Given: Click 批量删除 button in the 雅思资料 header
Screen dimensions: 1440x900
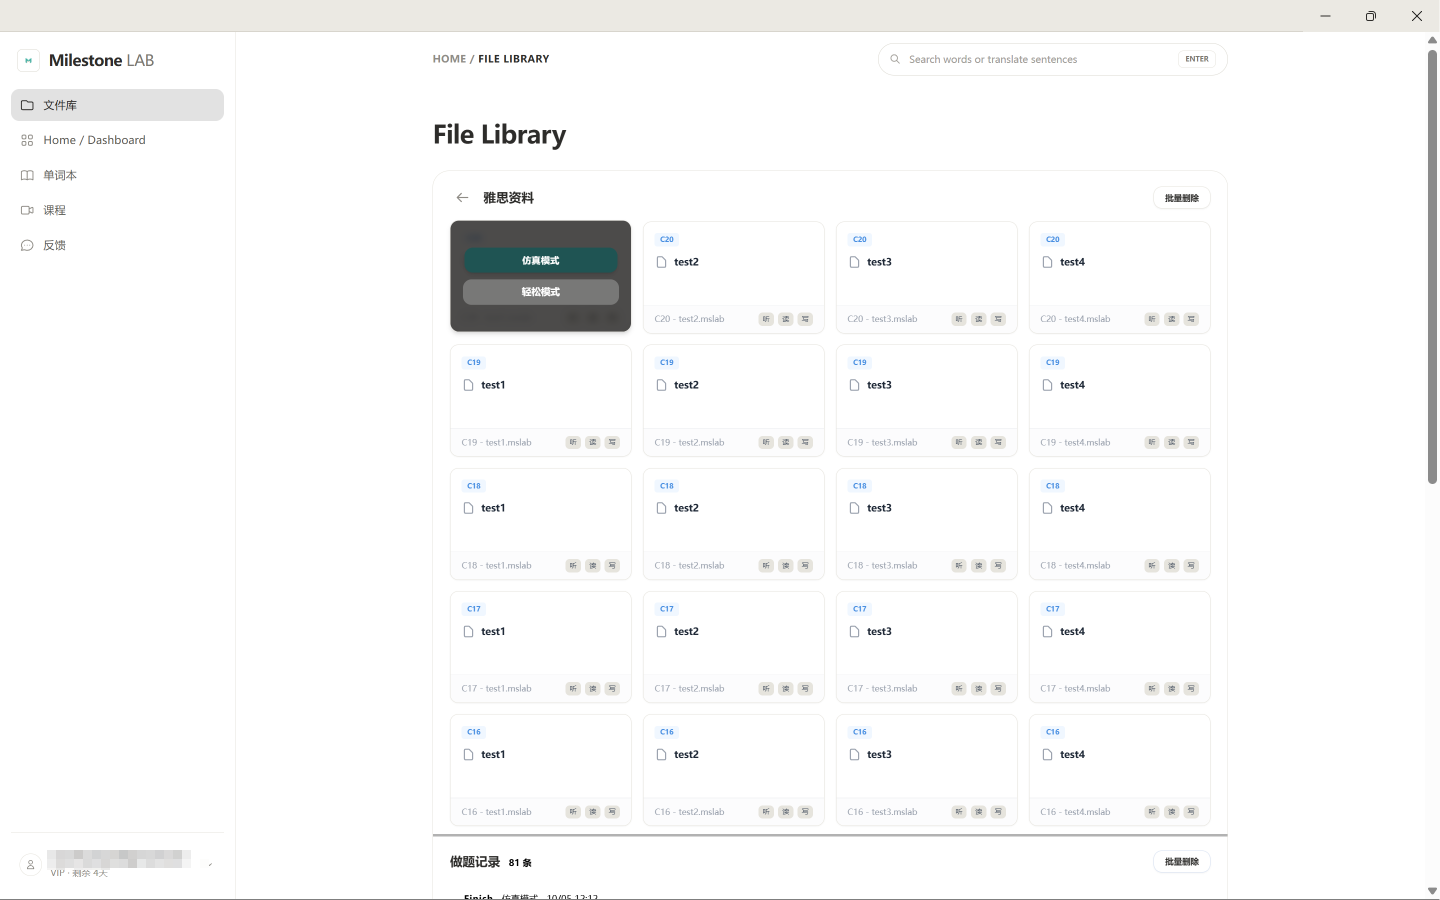Looking at the screenshot, I should (x=1182, y=198).
